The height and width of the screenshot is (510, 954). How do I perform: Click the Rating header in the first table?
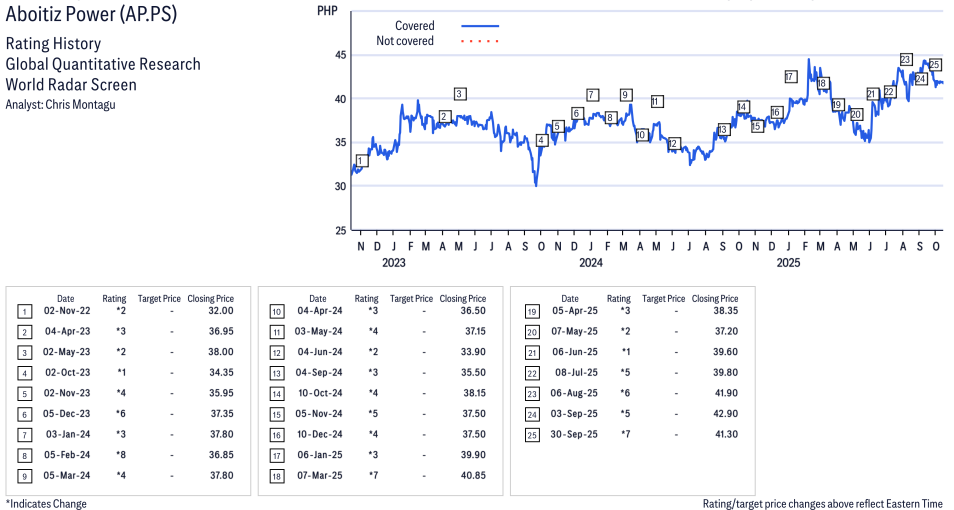114,298
